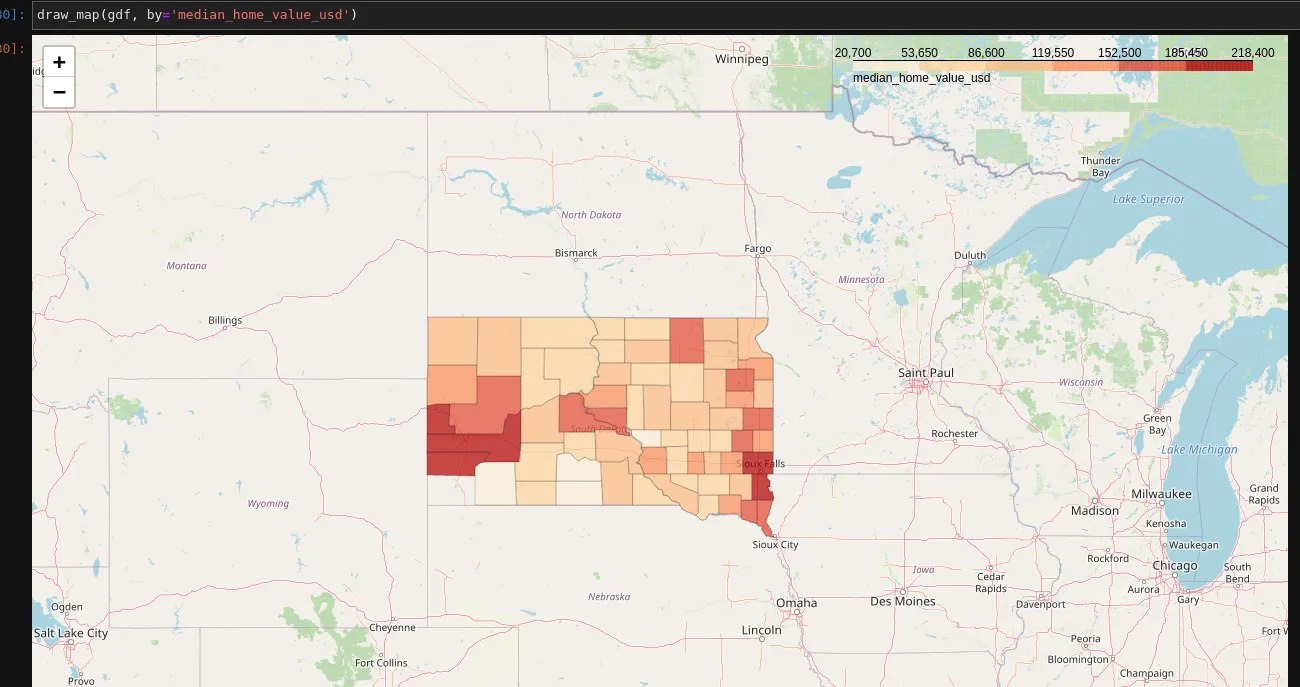This screenshot has width=1300, height=687.
Task: Select the Saint Paul city label
Action: click(x=926, y=373)
